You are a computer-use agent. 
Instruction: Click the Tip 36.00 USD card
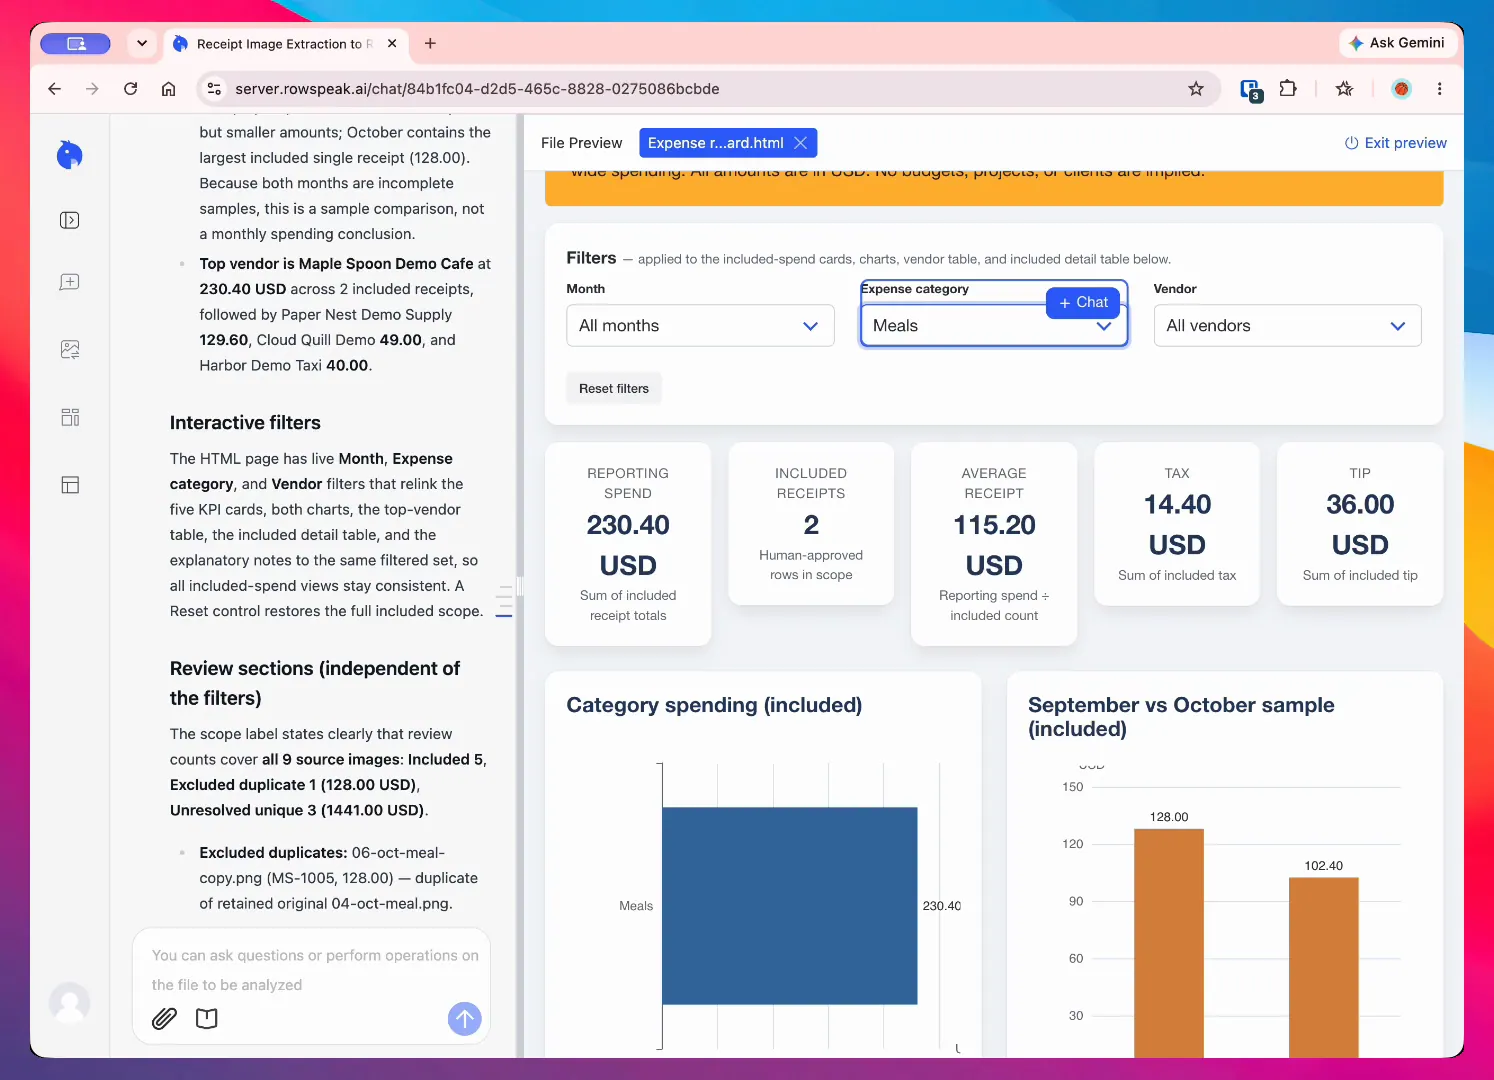[1360, 524]
